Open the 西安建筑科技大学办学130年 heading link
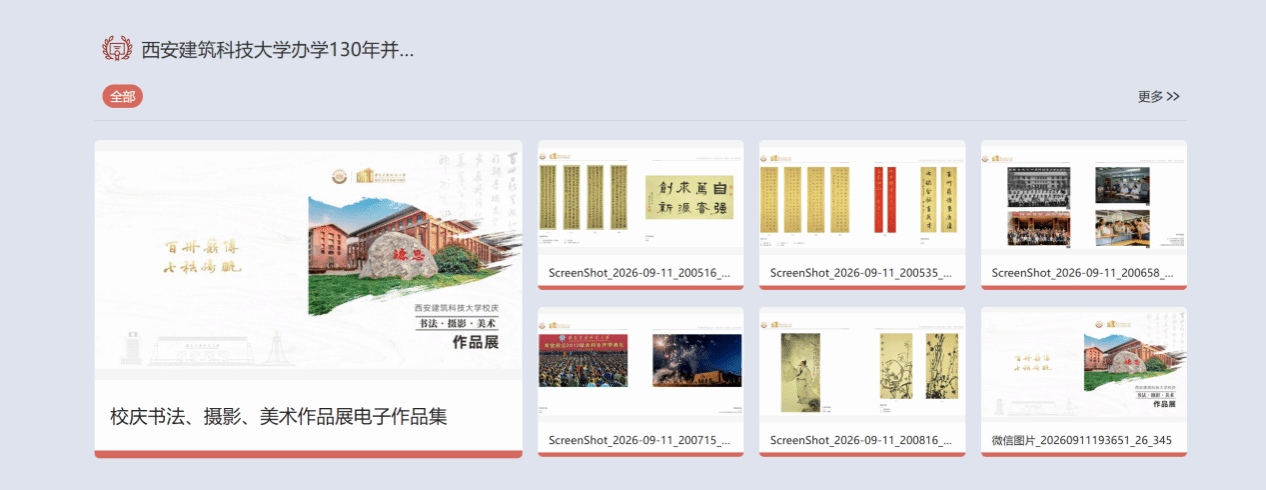 point(277,50)
